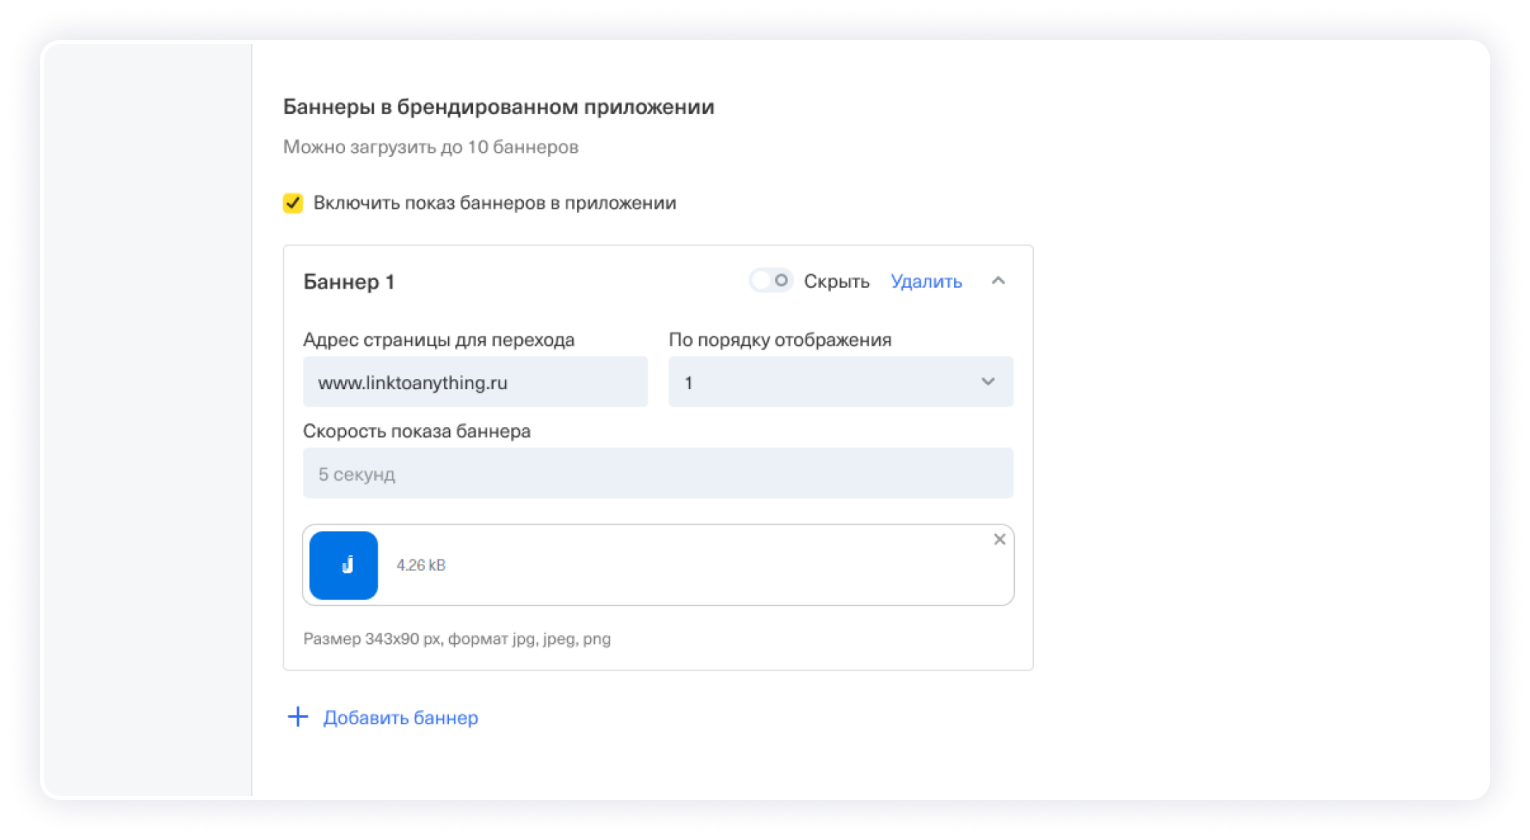
Task: Click the Удалить link for Баннер 1
Action: click(x=926, y=282)
